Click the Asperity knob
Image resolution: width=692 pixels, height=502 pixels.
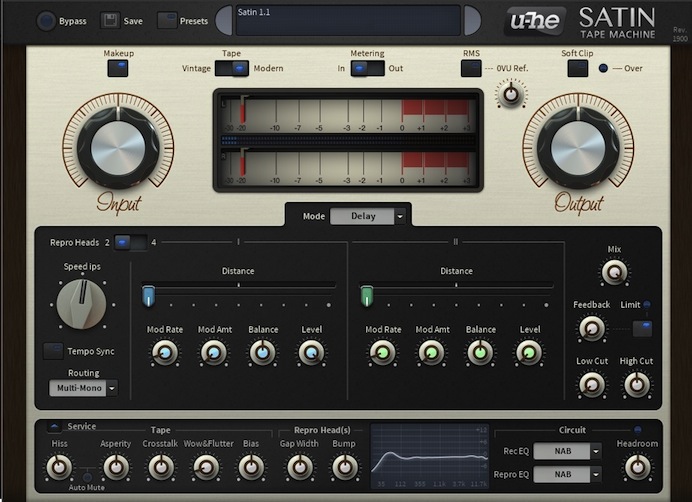click(x=116, y=467)
